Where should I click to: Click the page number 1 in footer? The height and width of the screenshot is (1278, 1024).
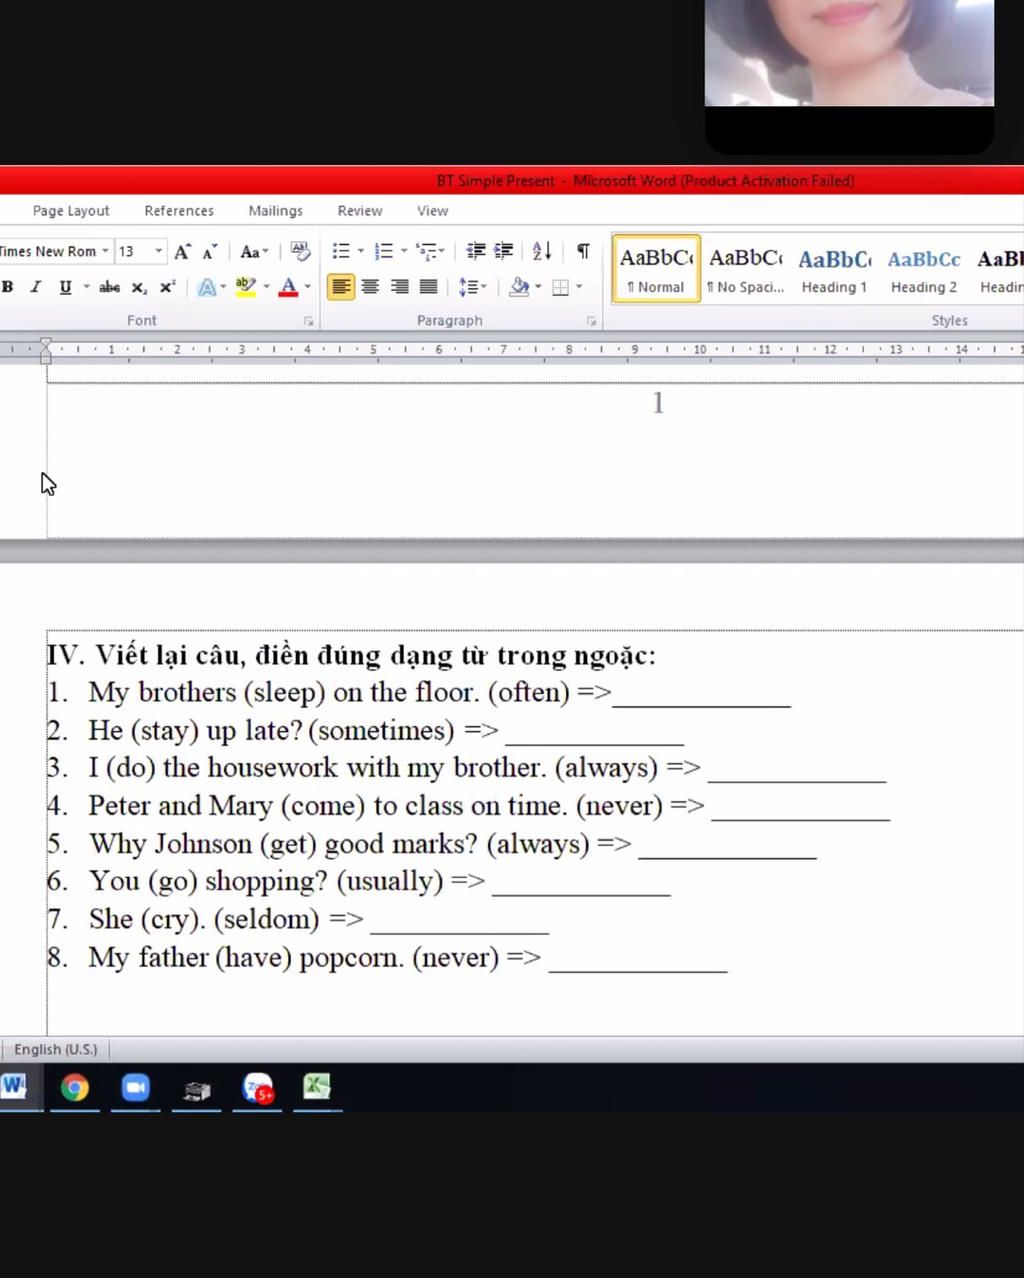[657, 403]
